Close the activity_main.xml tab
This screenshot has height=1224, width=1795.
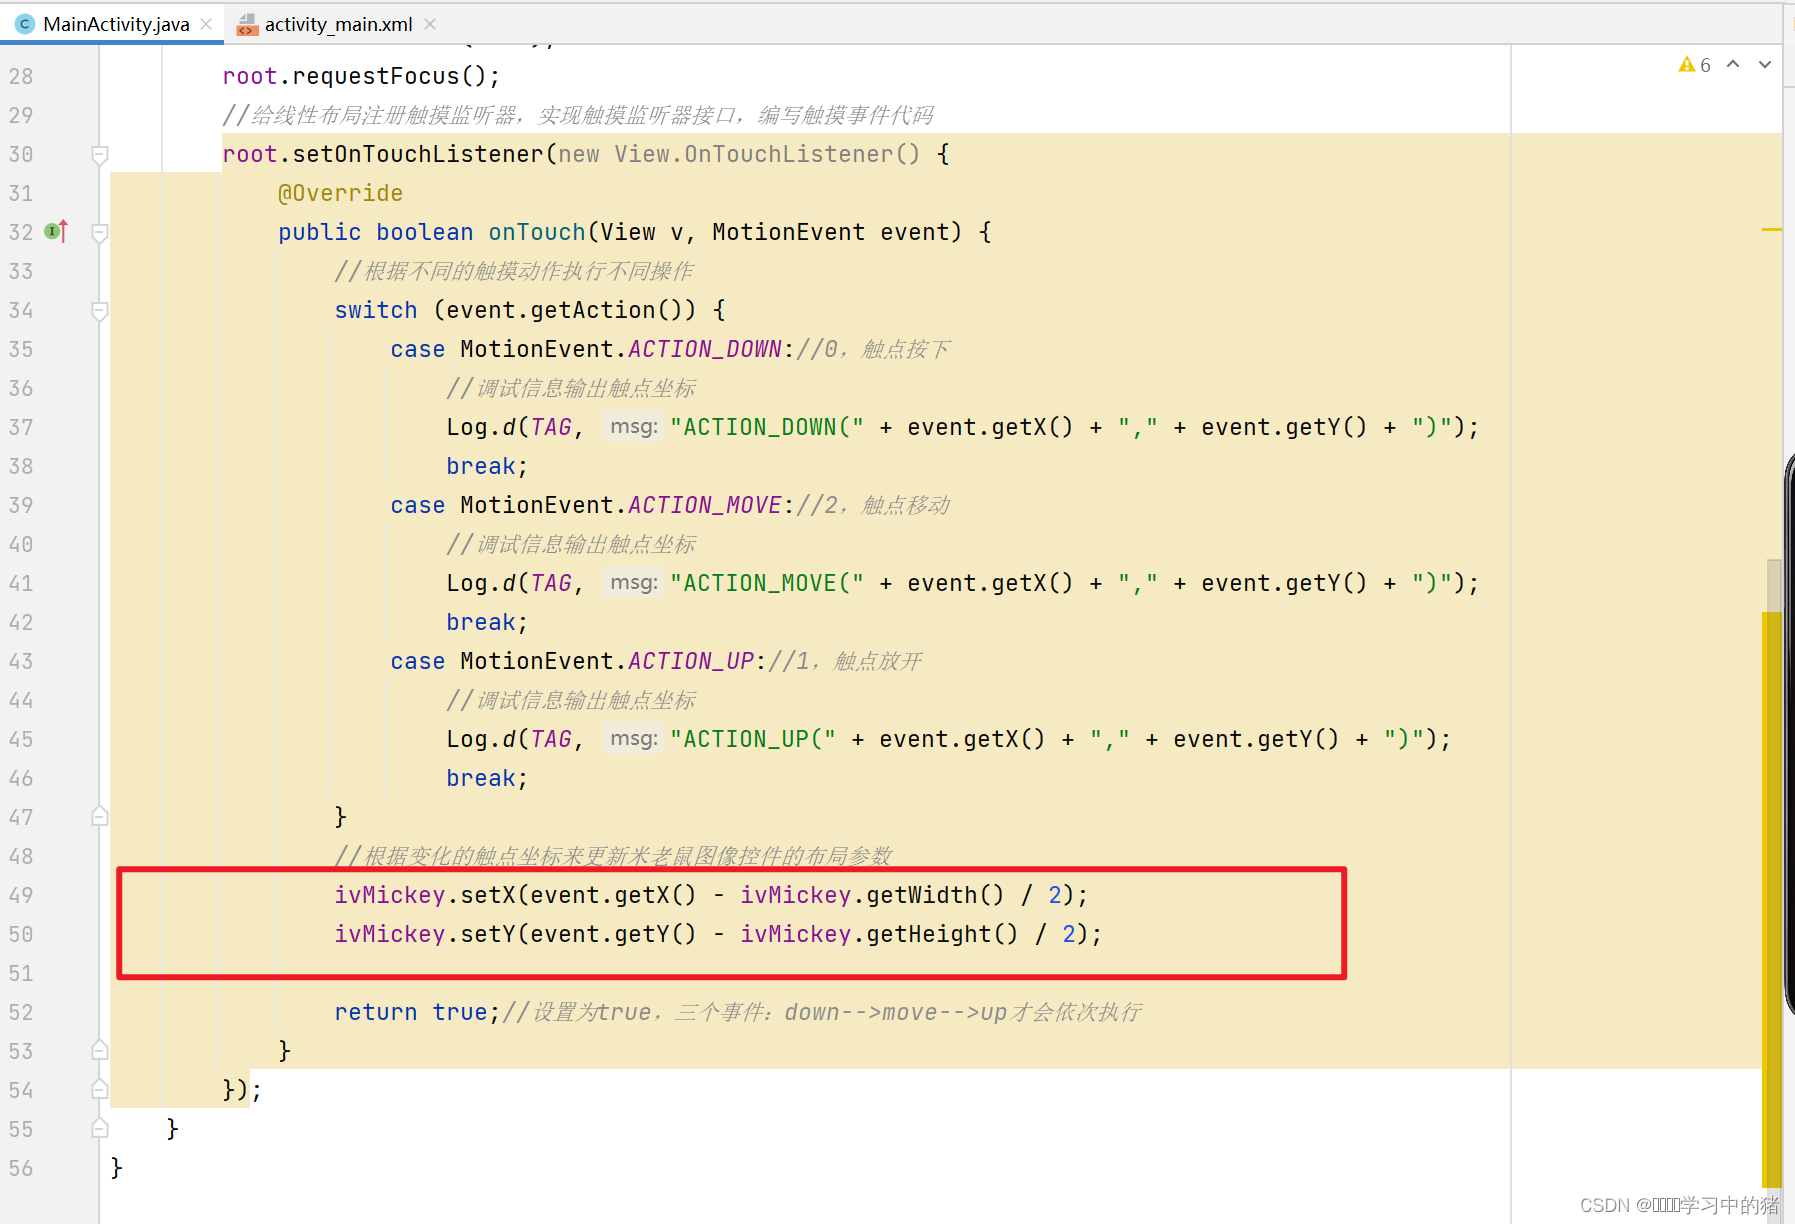point(430,24)
